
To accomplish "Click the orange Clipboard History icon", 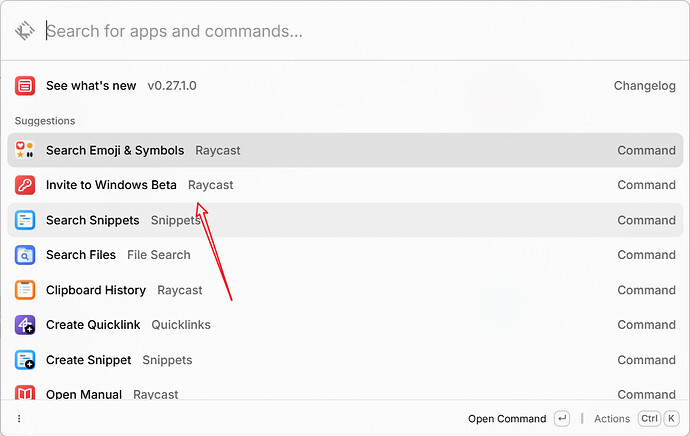I will [x=25, y=290].
